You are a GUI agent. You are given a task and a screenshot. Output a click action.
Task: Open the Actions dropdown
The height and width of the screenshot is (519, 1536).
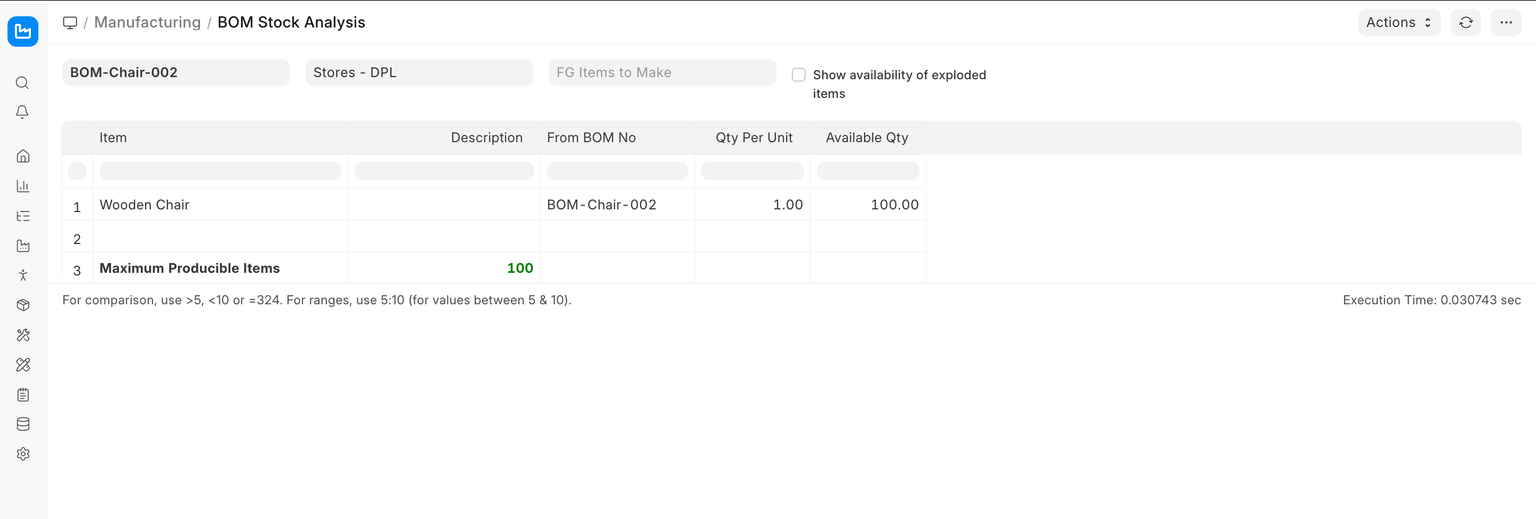coord(1398,23)
